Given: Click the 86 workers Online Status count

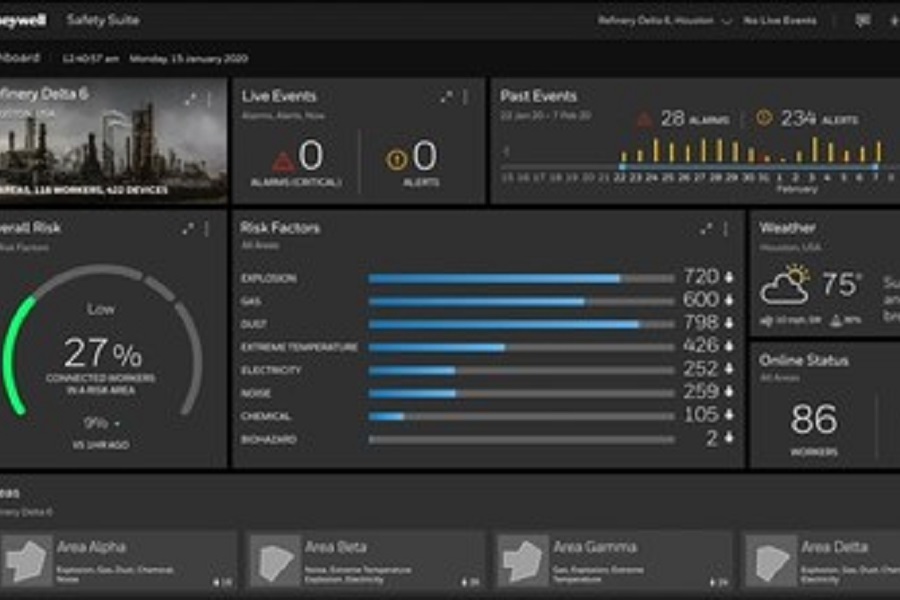Looking at the screenshot, I should (814, 420).
